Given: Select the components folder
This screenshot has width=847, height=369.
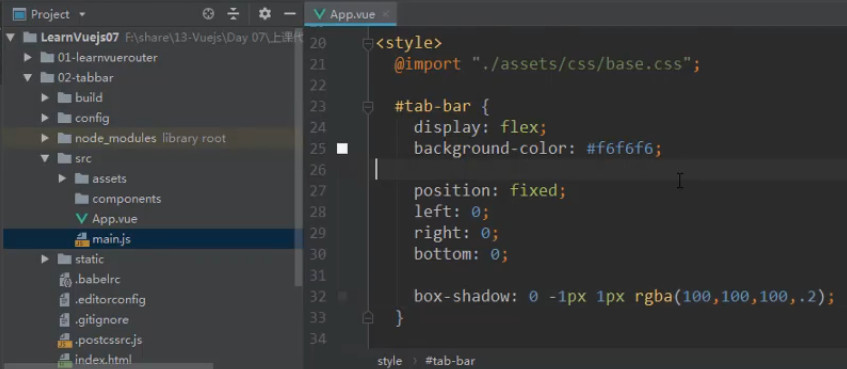Looking at the screenshot, I should click(x=126, y=199).
